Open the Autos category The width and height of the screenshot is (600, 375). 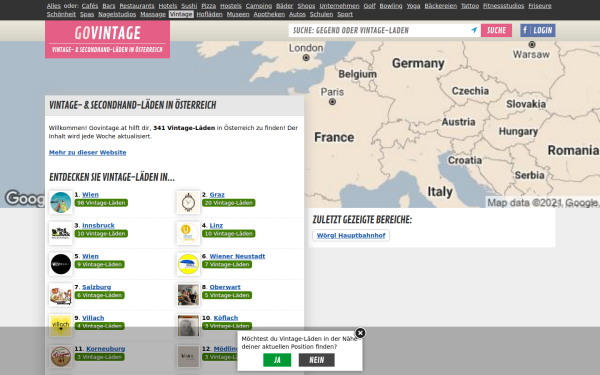click(x=297, y=14)
